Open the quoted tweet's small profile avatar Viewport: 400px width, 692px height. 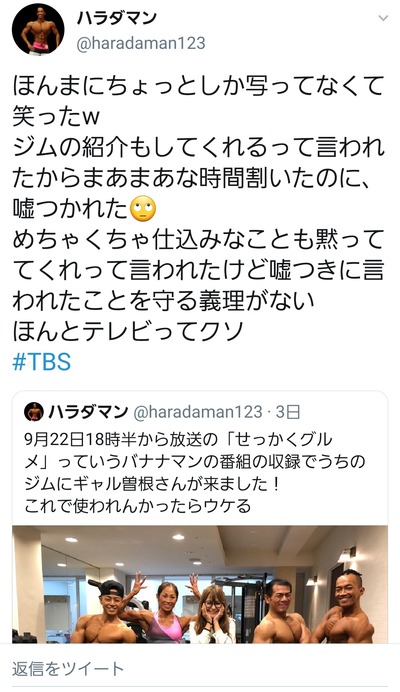[34, 412]
